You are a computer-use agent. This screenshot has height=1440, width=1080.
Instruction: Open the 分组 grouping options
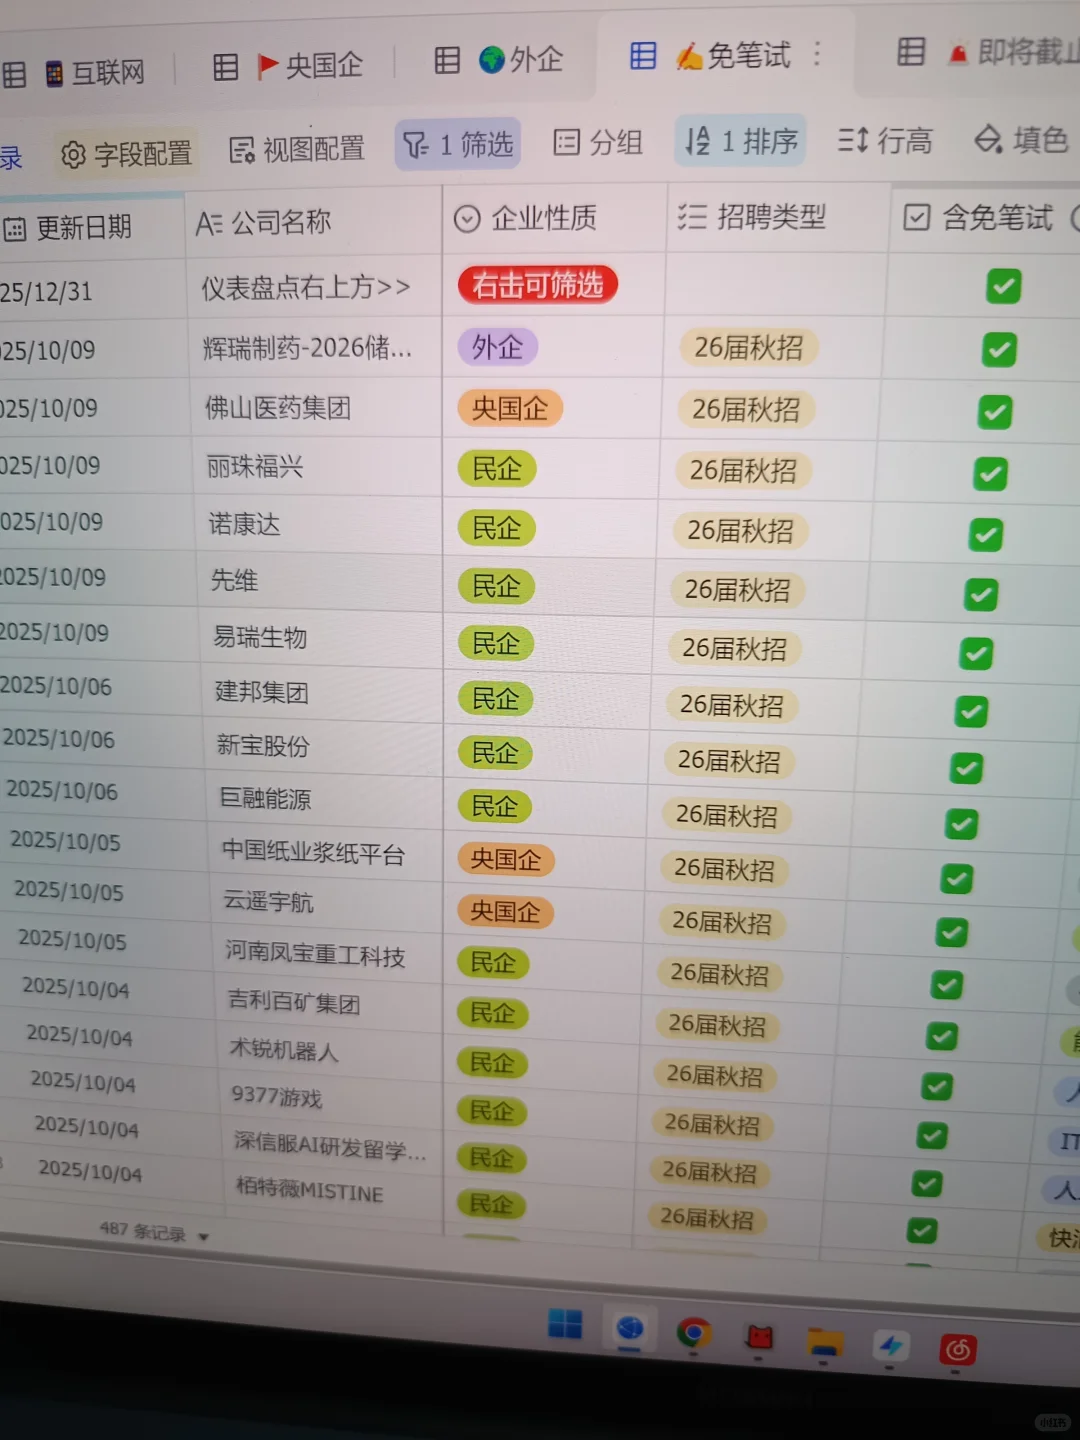pos(598,142)
